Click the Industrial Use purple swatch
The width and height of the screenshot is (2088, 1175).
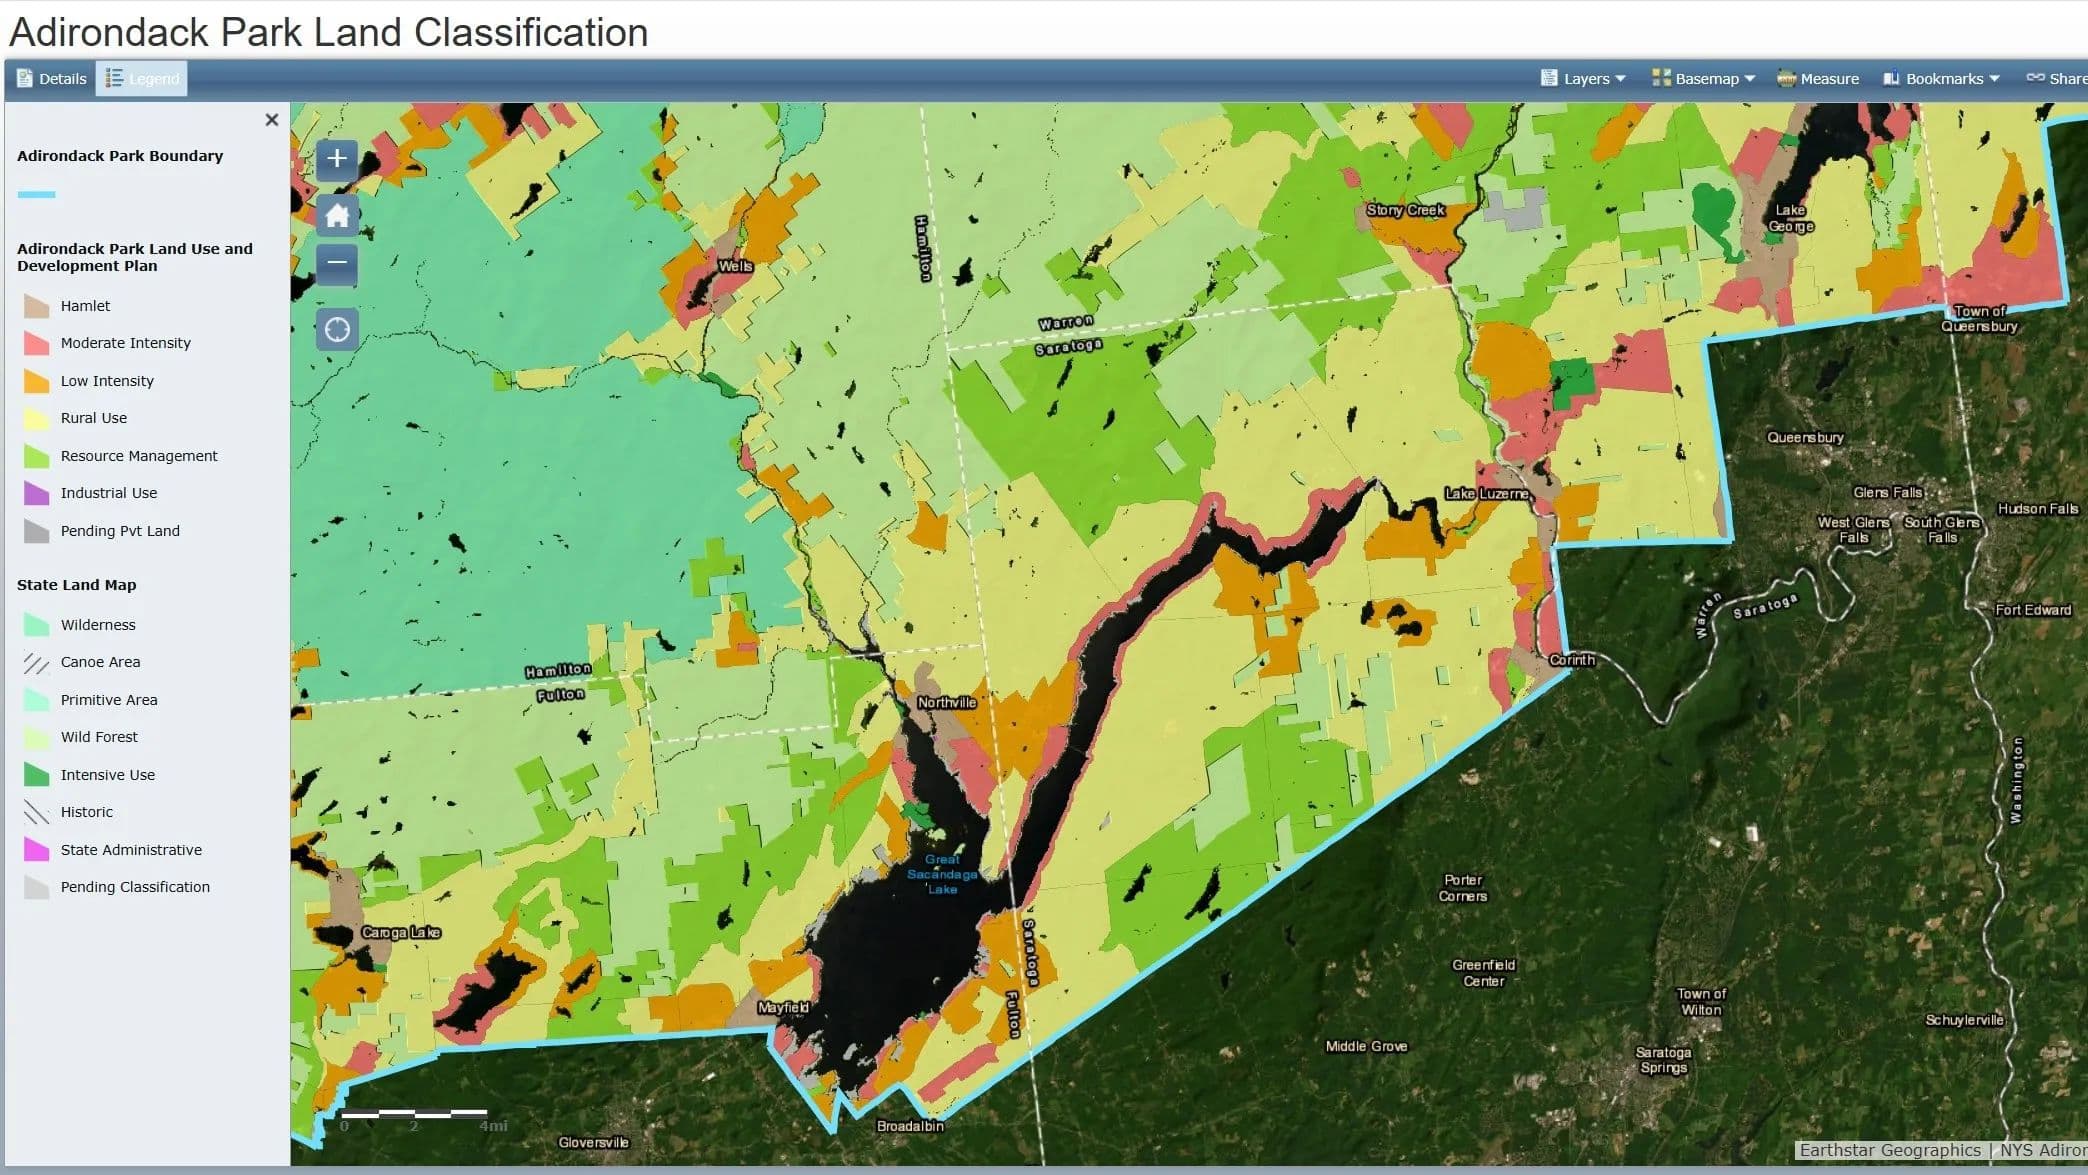[x=37, y=494]
